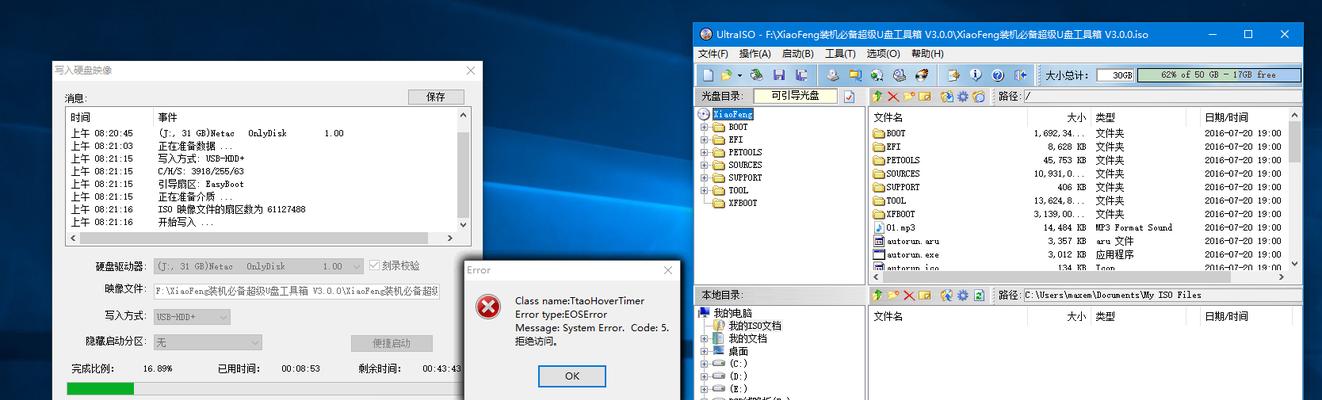Click the Exit icon in UltraISO toolbar

1020,75
